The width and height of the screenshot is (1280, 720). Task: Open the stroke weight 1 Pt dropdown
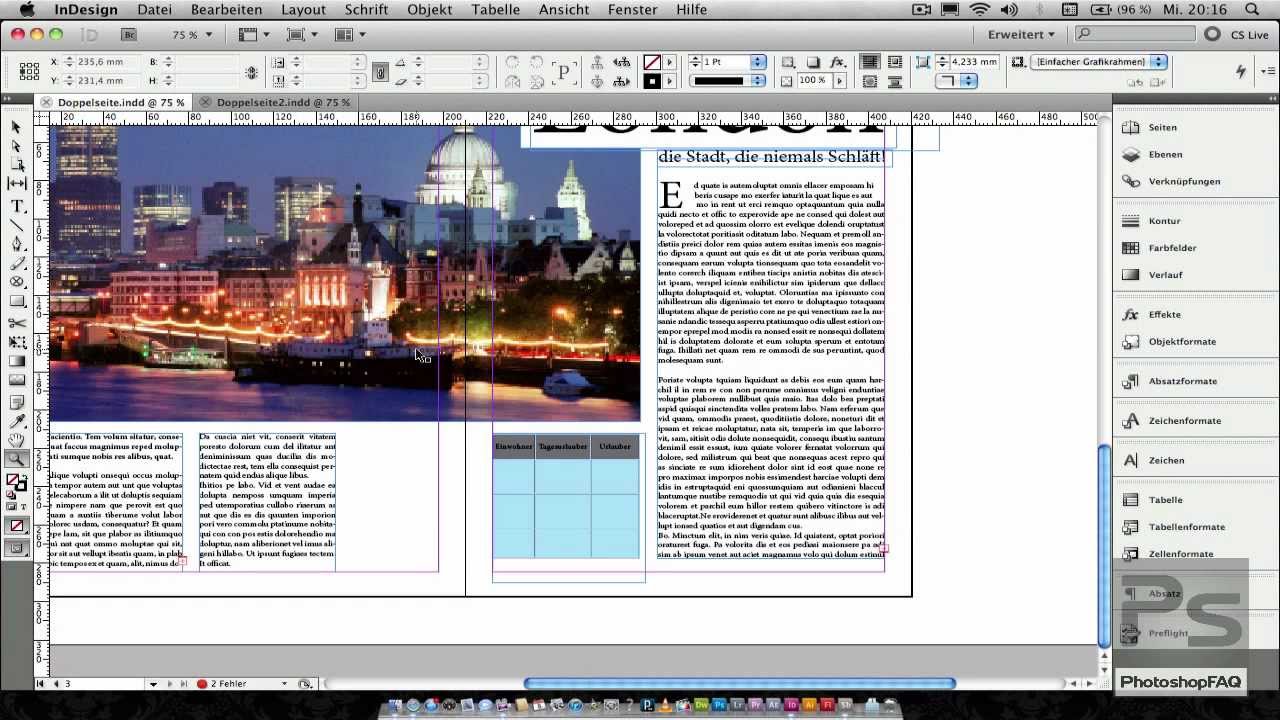click(758, 62)
